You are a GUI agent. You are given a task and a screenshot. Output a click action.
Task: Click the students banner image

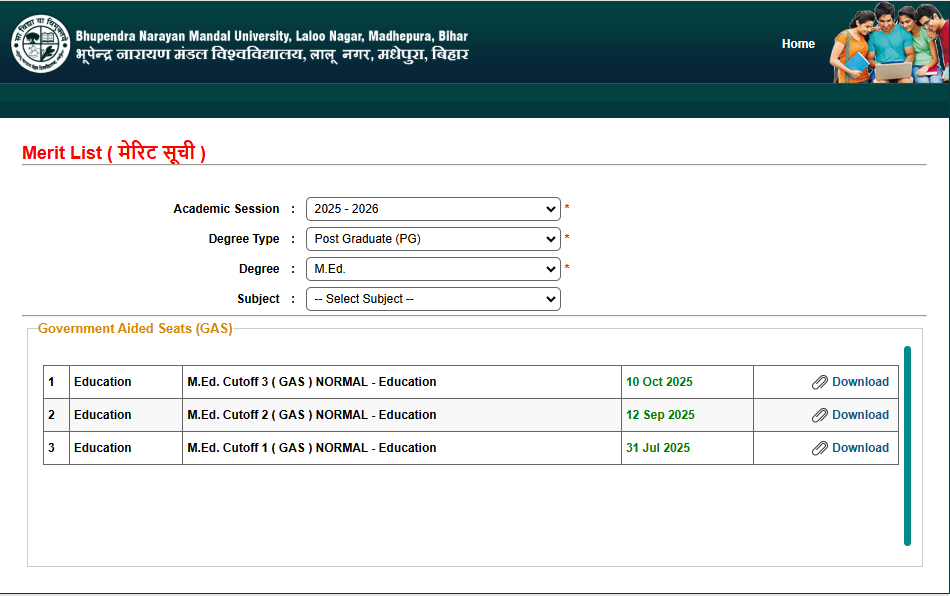coord(888,42)
